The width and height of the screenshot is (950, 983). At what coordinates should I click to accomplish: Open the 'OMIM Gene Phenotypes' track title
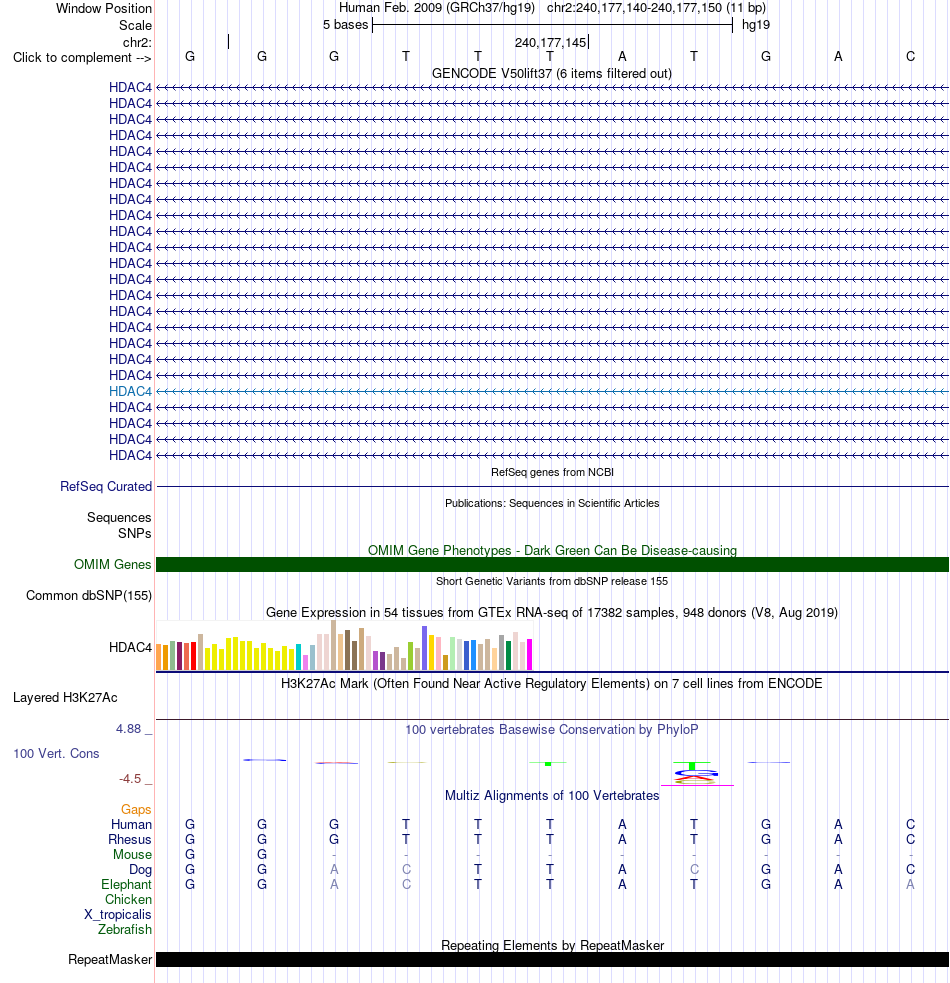point(552,550)
